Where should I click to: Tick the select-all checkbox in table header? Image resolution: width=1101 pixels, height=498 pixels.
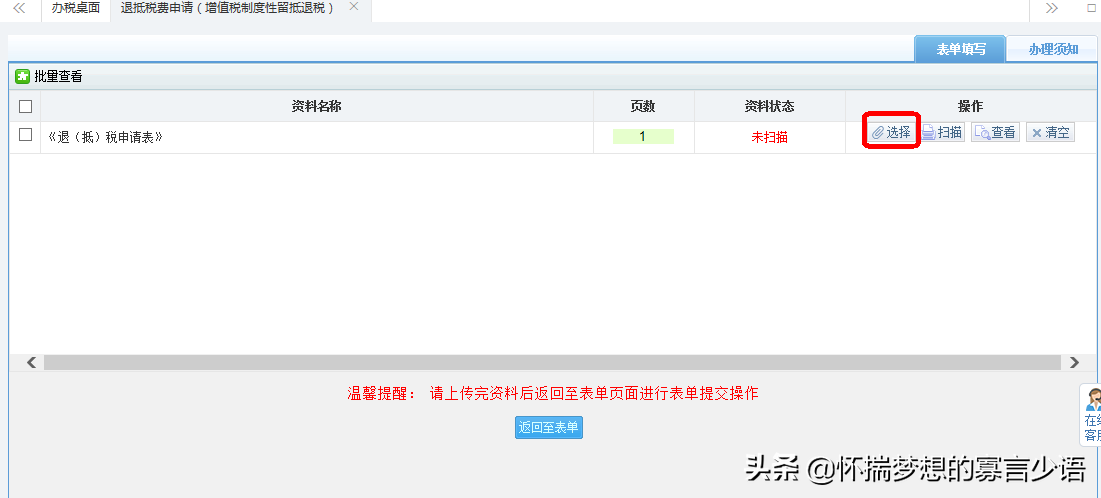pyautogui.click(x=26, y=106)
